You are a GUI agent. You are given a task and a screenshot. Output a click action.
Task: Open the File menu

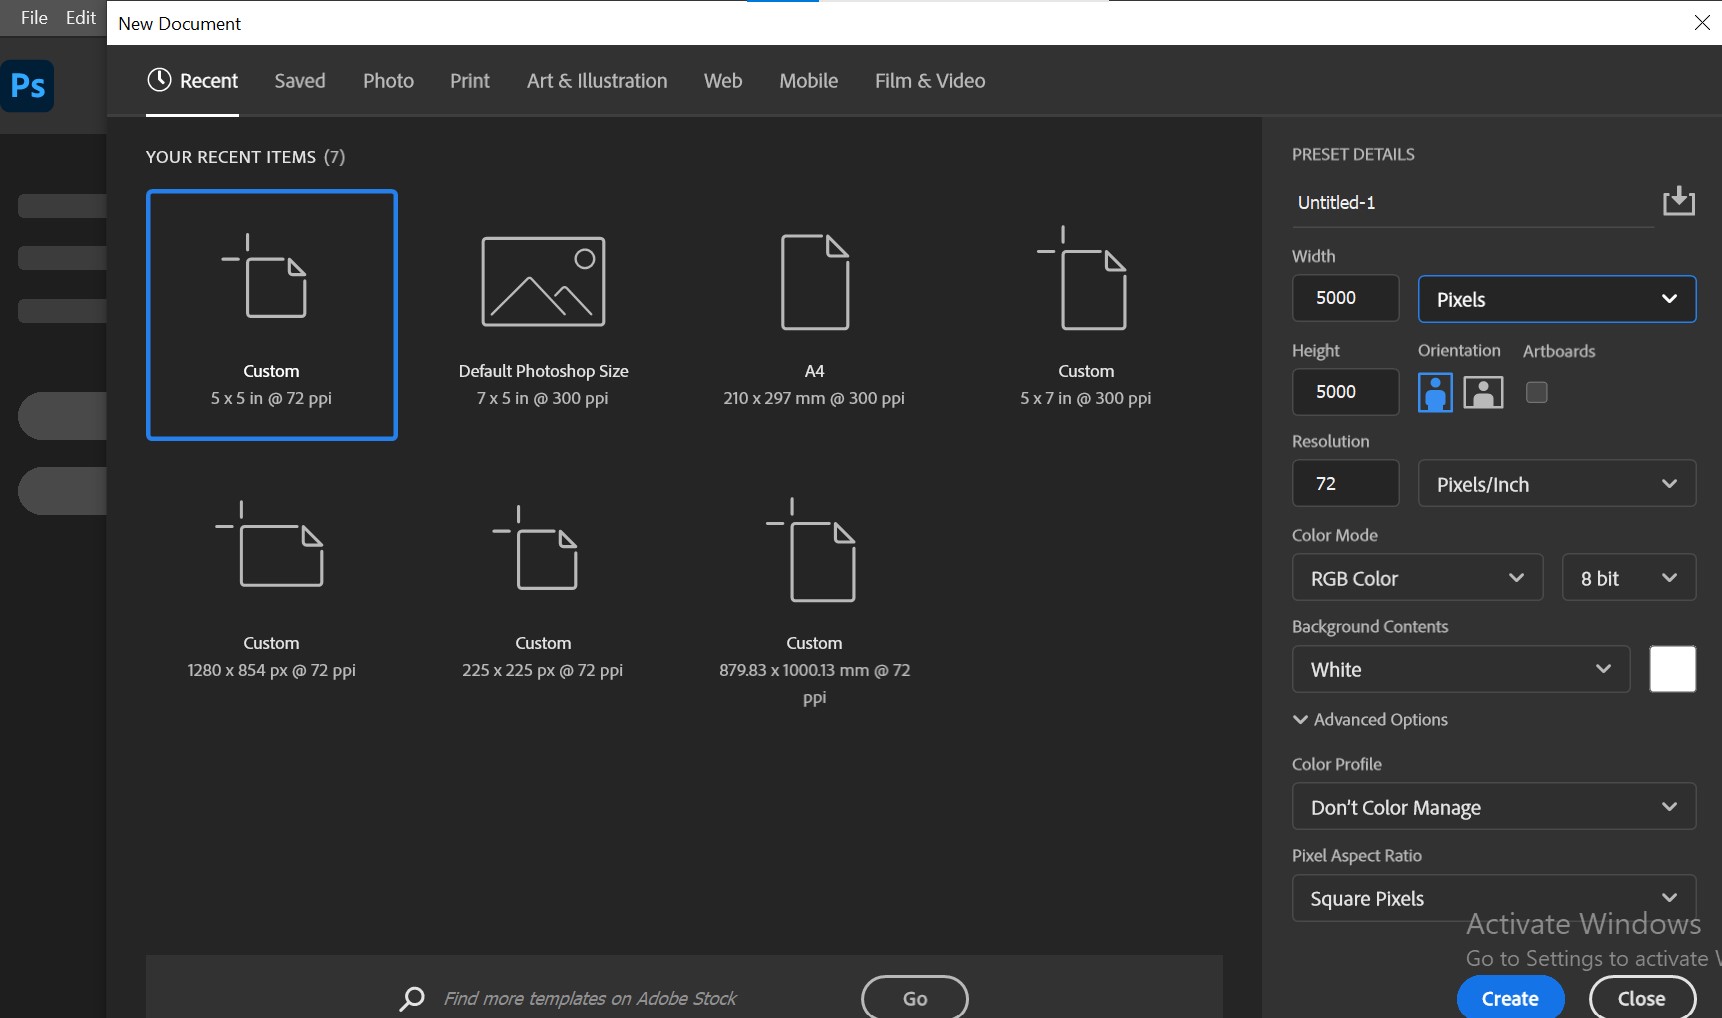pos(34,18)
